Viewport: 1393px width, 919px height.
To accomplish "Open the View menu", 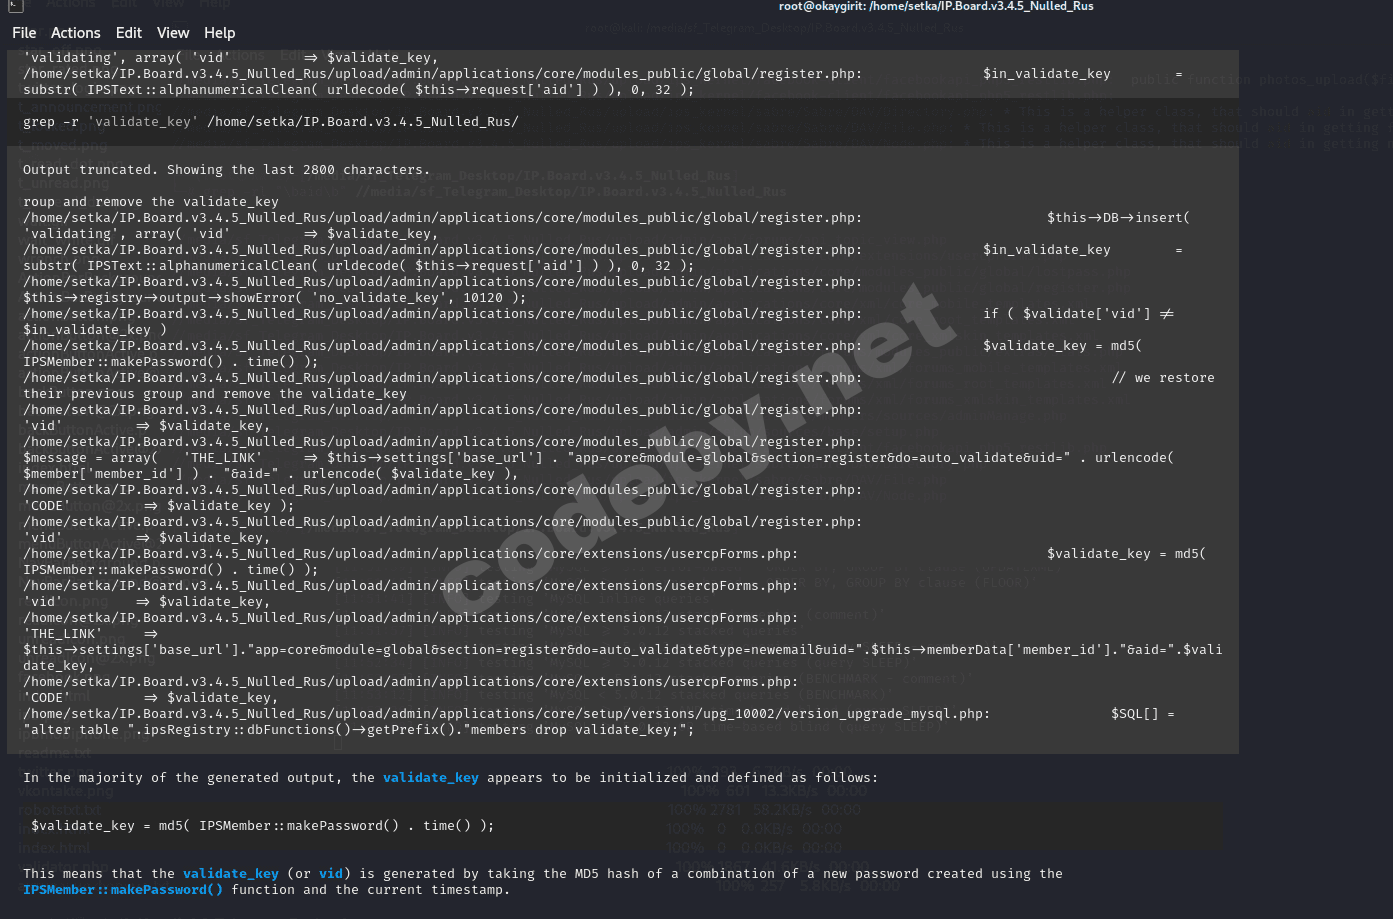I will click(x=173, y=33).
